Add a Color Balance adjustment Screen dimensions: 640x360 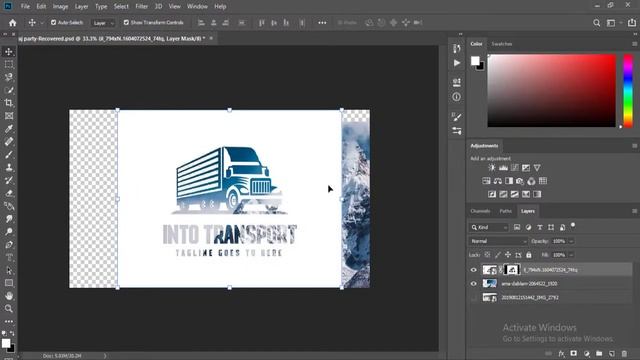[x=498, y=181]
